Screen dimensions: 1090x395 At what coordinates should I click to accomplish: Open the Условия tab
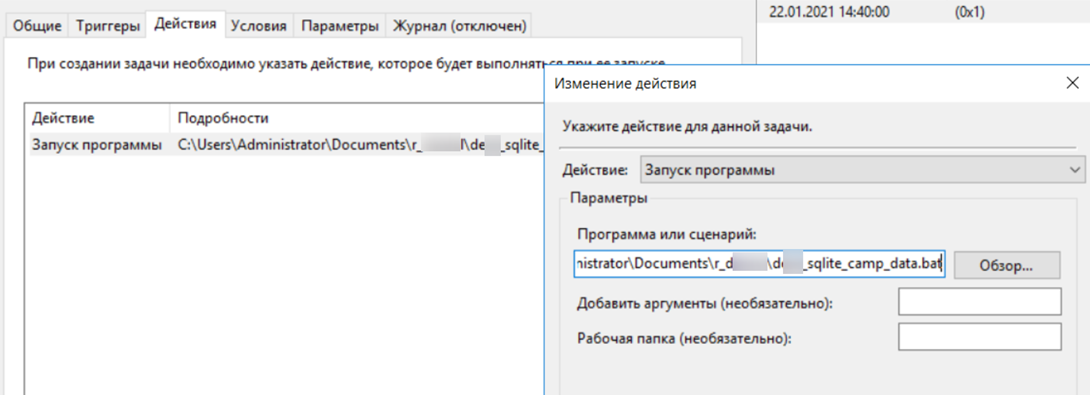click(x=259, y=26)
